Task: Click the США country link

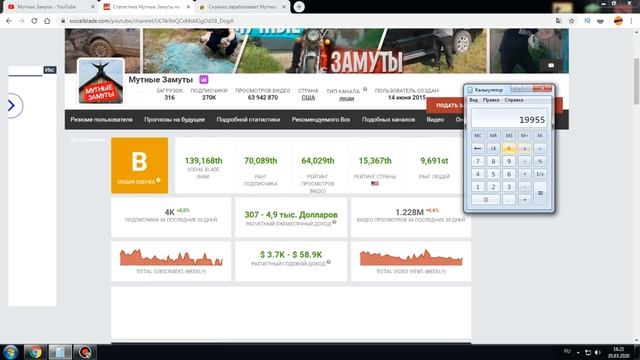Action: (308, 98)
